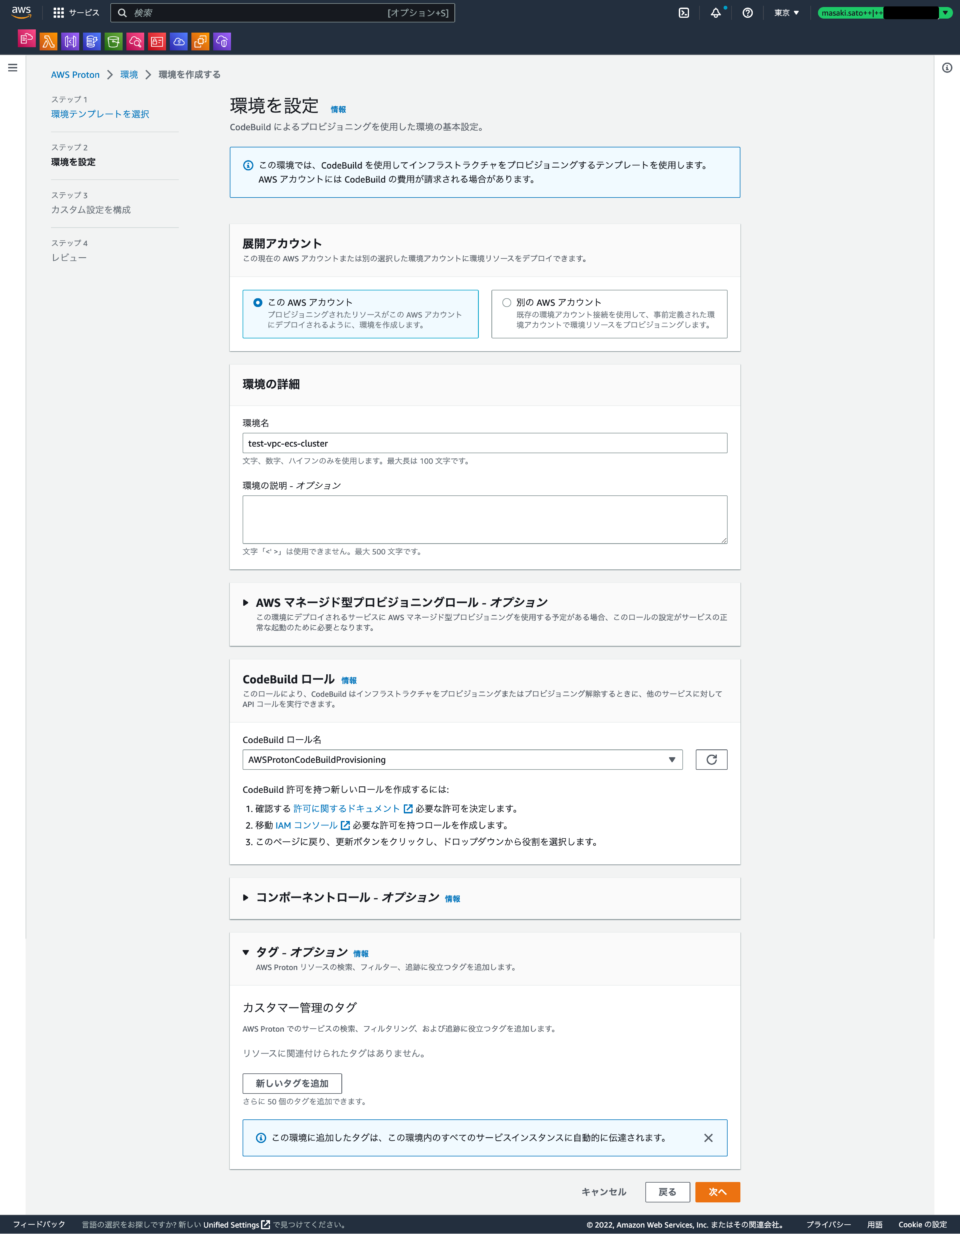Open the pink CloudWatch magnifier shortcut
This screenshot has height=1234, width=960.
coord(135,41)
